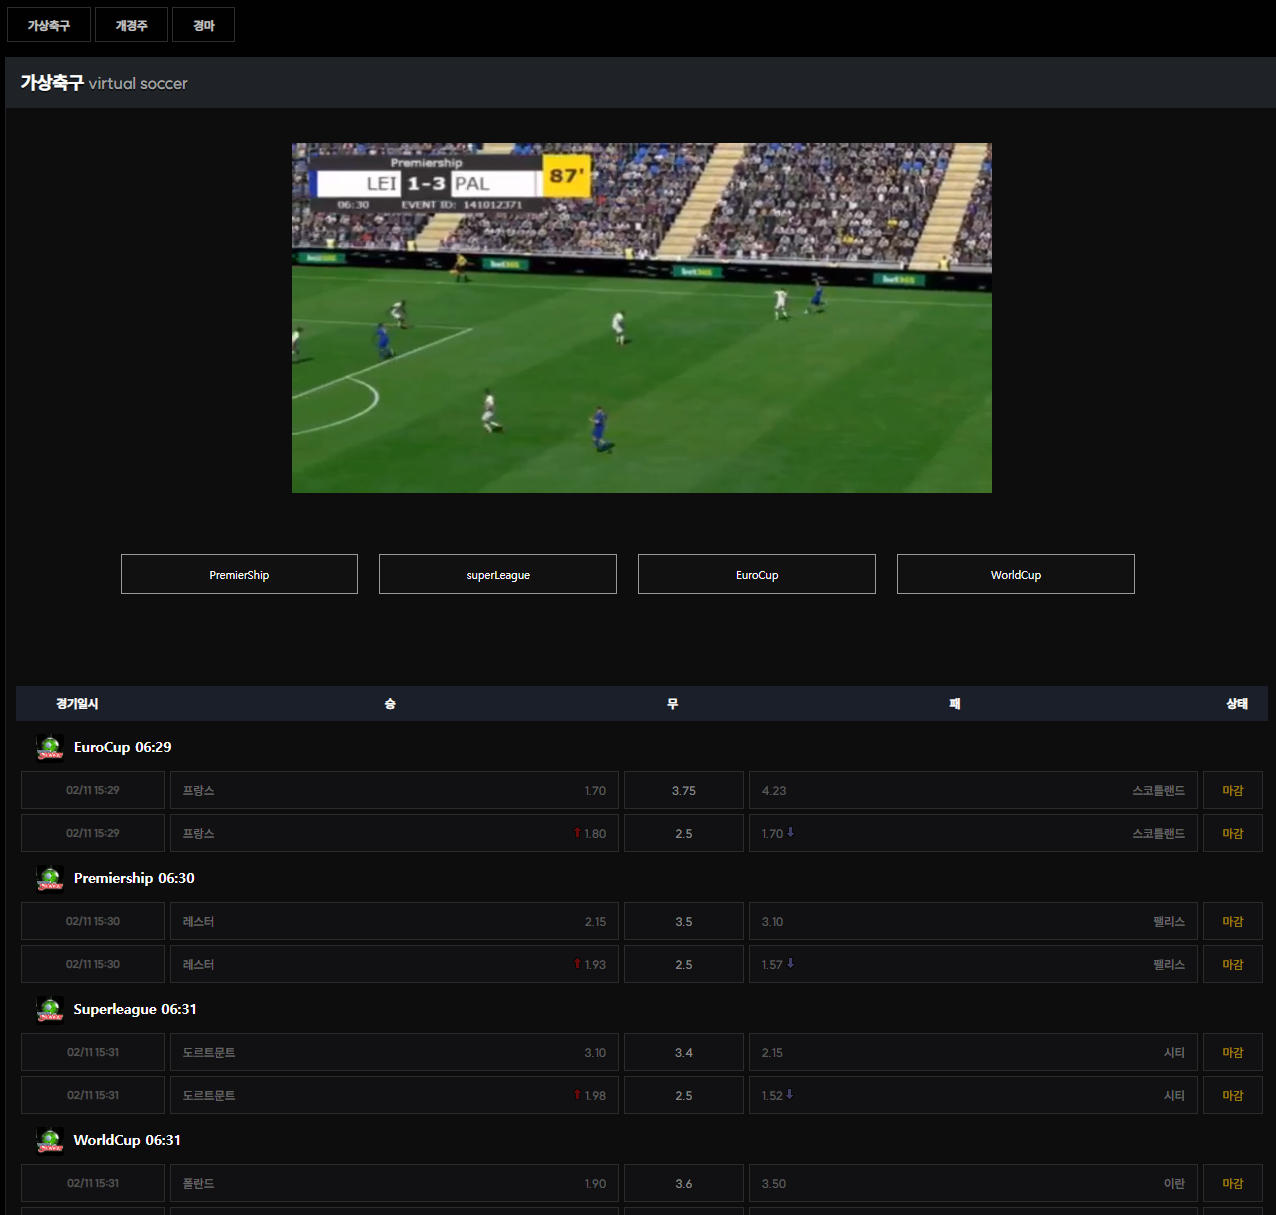Pick 시티 win at 2.15 odds

pos(972,1052)
